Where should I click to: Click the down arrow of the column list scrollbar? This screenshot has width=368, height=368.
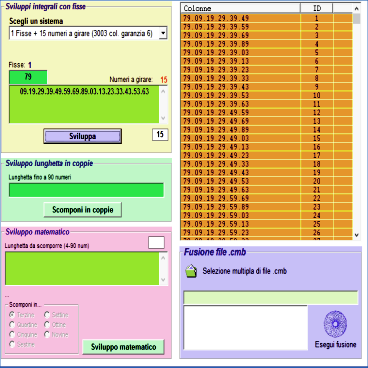coord(356,235)
